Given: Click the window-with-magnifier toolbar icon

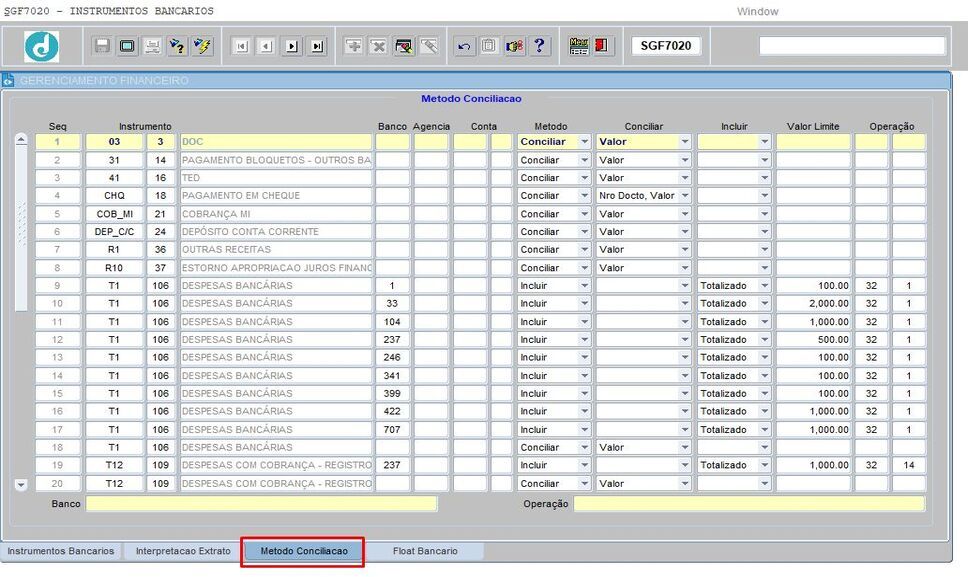Looking at the screenshot, I should [x=404, y=46].
